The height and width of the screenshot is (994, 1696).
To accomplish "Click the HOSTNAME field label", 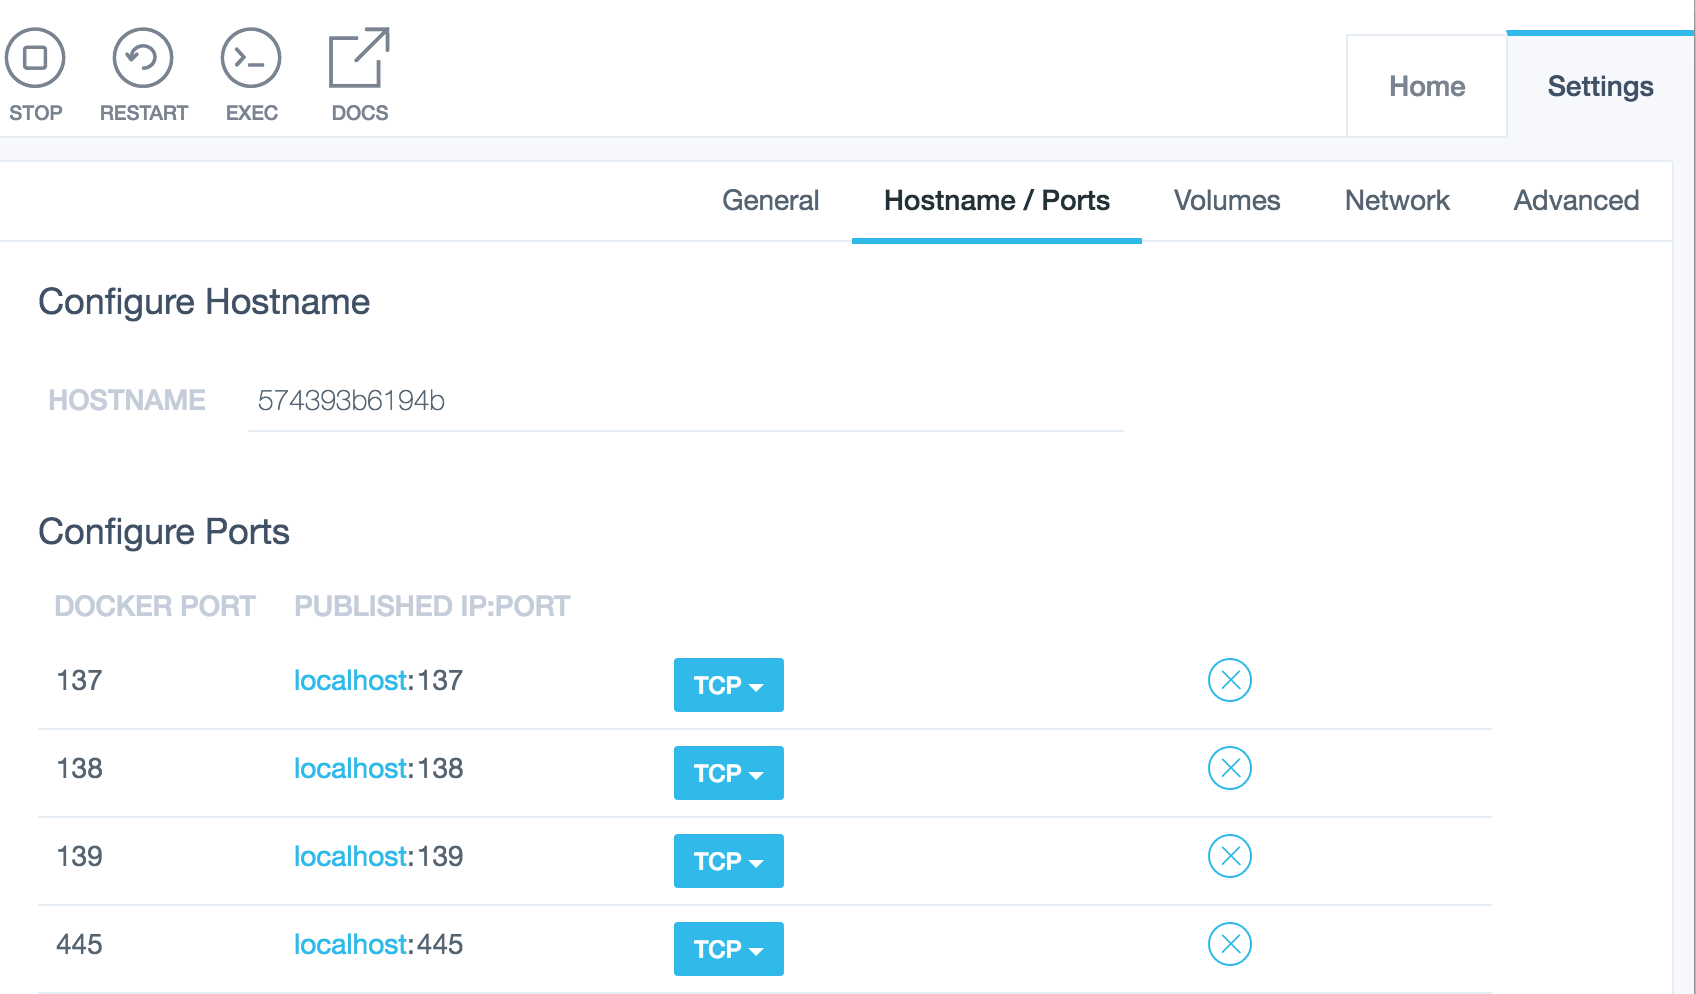I will (x=127, y=400).
